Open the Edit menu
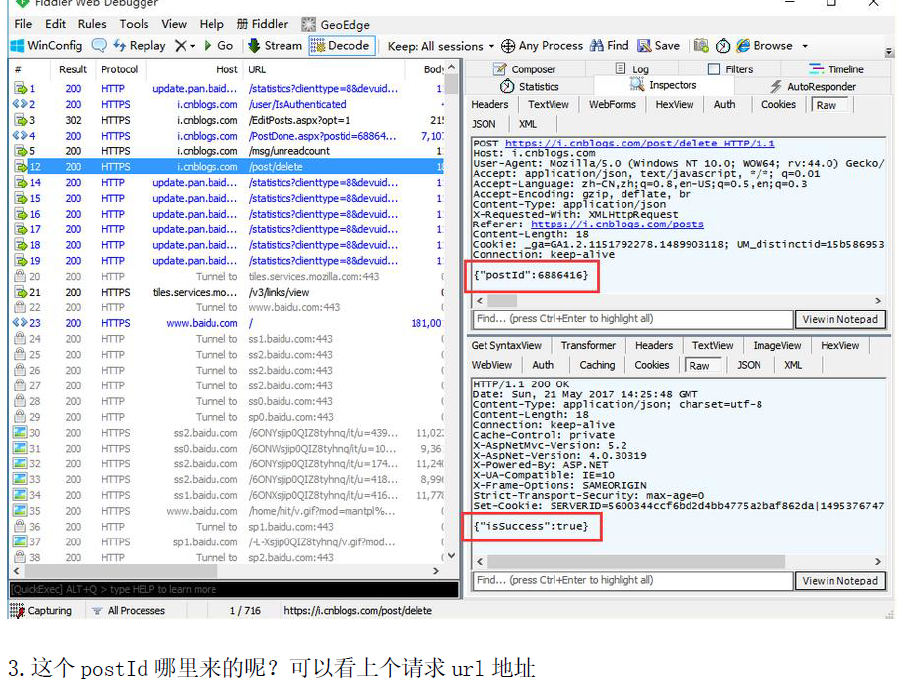This screenshot has height=694, width=922. 55,24
